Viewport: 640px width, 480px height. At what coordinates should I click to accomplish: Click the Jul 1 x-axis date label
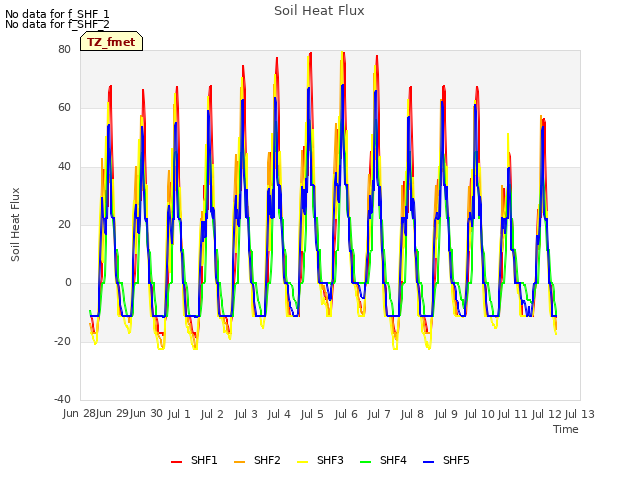179,414
